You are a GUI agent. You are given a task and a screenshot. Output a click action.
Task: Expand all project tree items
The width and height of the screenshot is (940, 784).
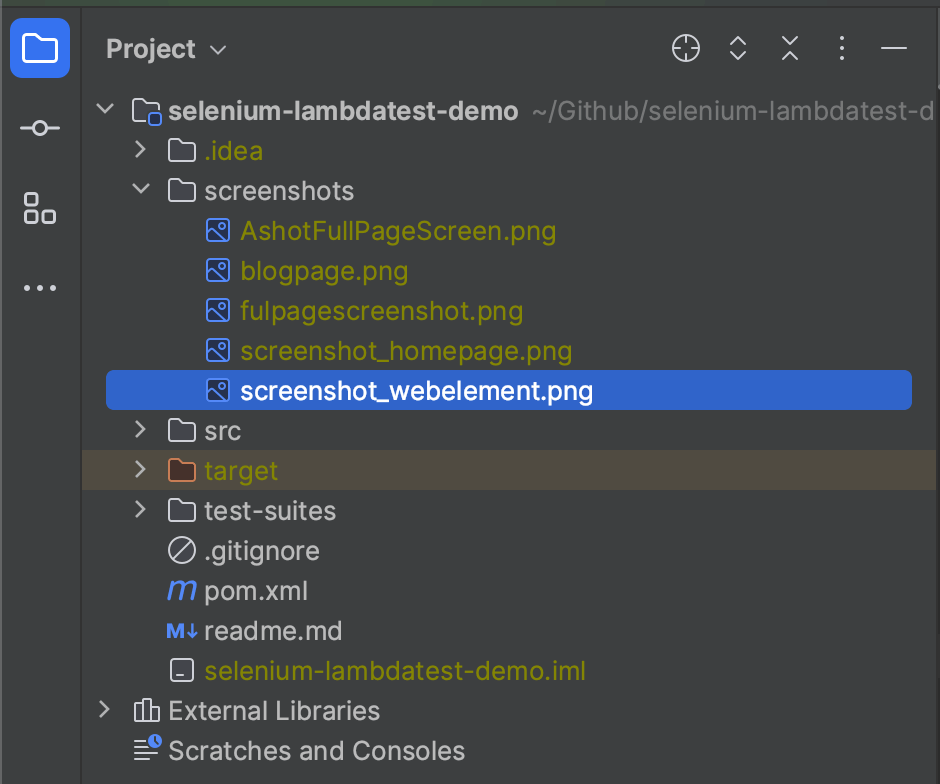tap(738, 48)
